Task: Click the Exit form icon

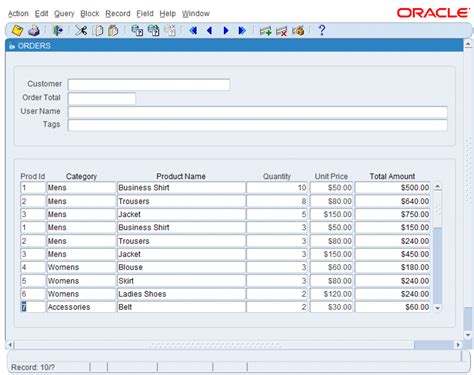Action: tap(57, 31)
